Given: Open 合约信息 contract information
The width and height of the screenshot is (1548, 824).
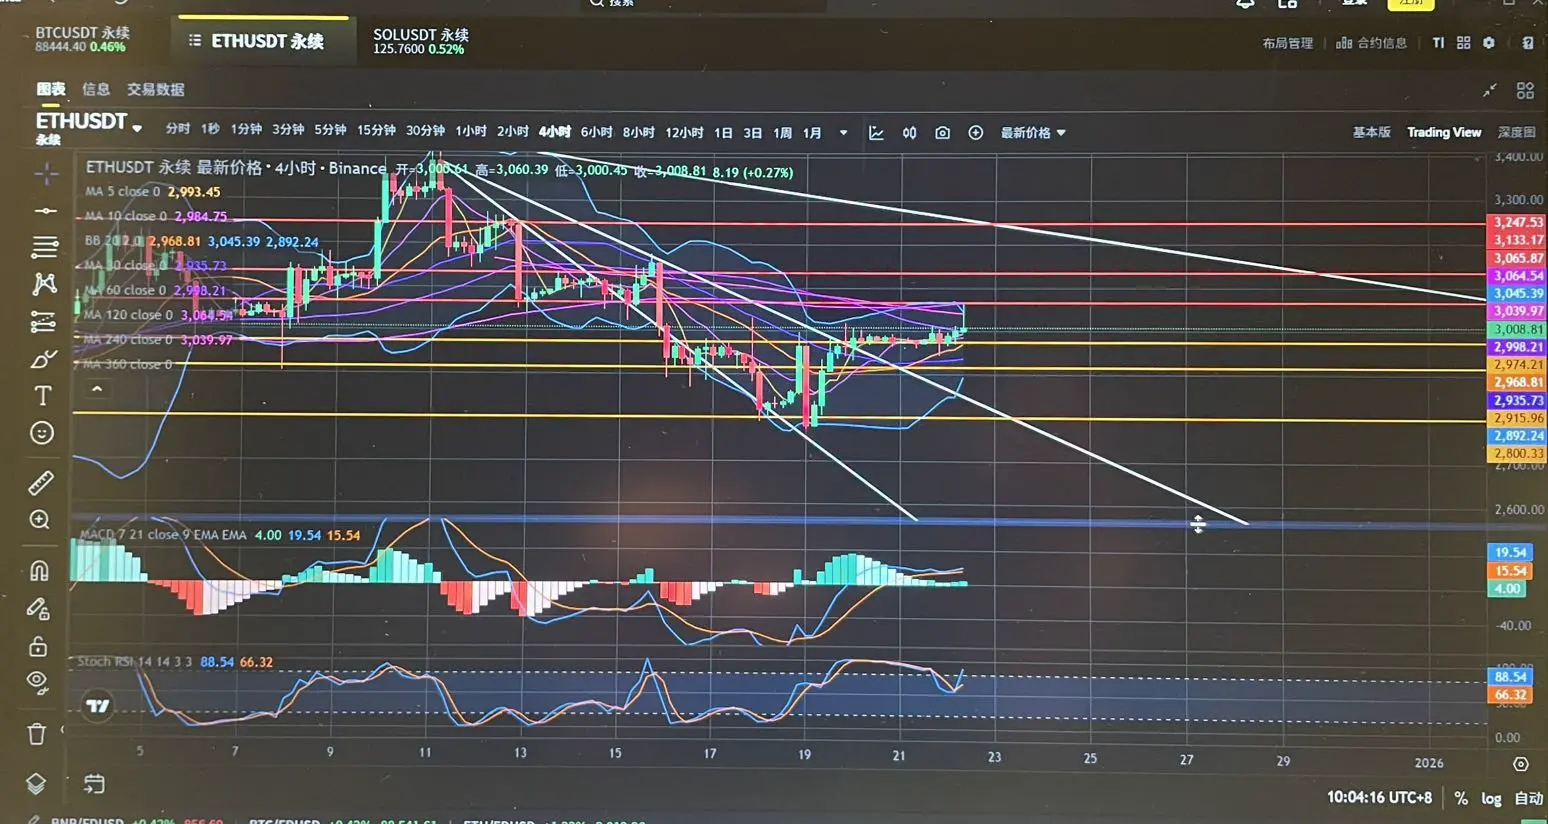Looking at the screenshot, I should [x=1371, y=43].
